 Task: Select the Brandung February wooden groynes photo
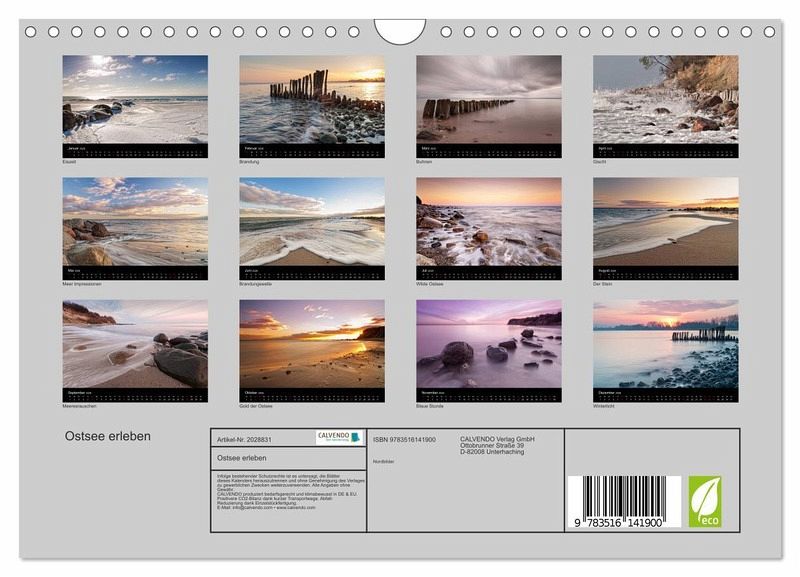[x=311, y=100]
